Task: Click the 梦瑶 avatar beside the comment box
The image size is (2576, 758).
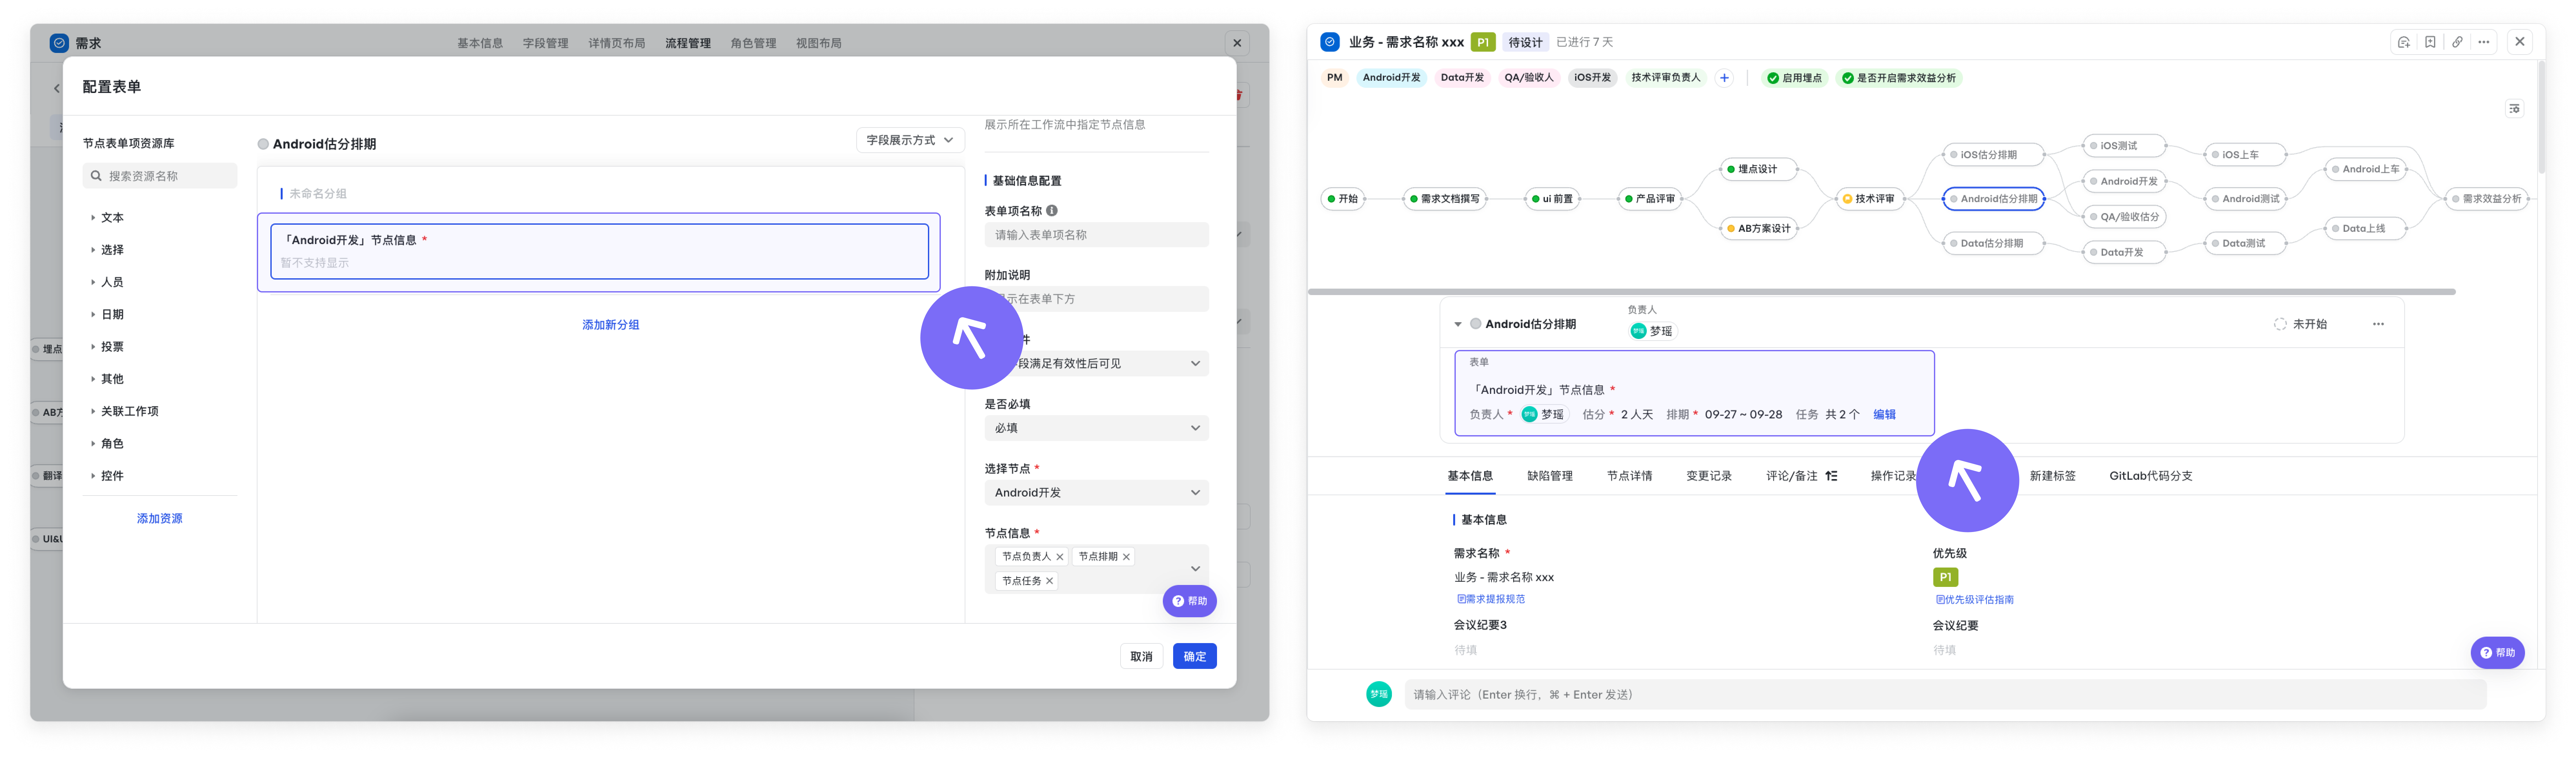Action: pyautogui.click(x=1379, y=694)
